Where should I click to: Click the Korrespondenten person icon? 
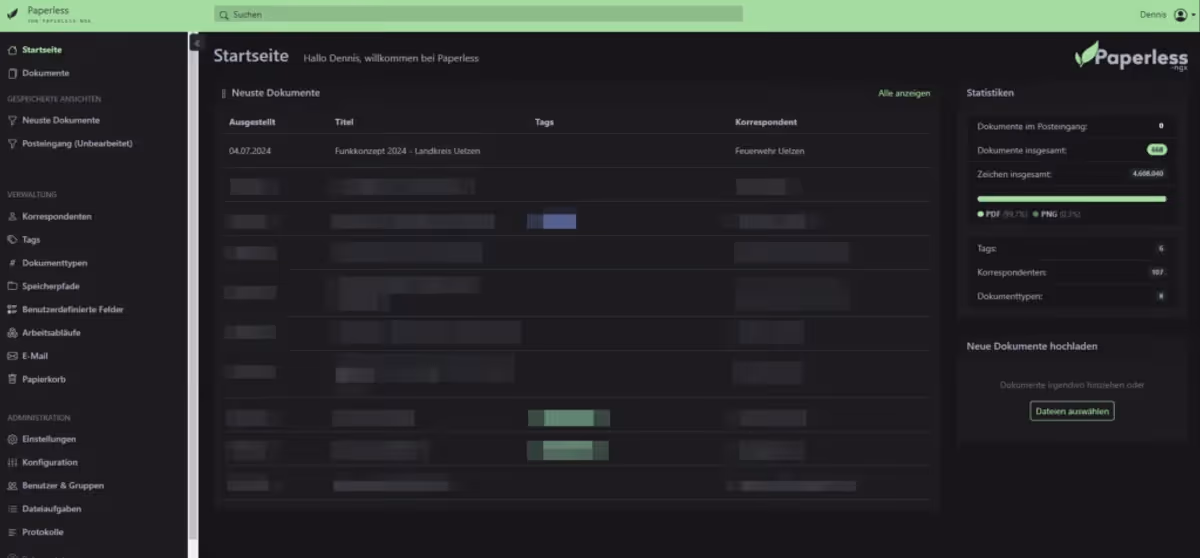click(x=12, y=217)
